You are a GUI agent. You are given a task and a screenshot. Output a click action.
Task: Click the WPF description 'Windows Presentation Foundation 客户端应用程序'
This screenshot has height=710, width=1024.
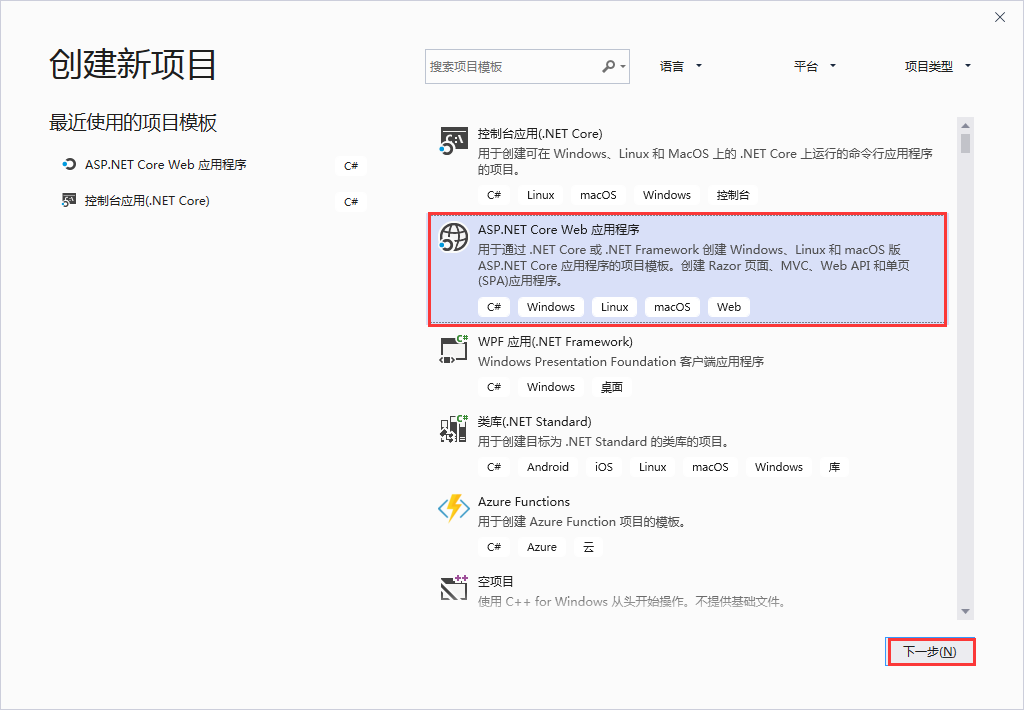[x=621, y=362]
